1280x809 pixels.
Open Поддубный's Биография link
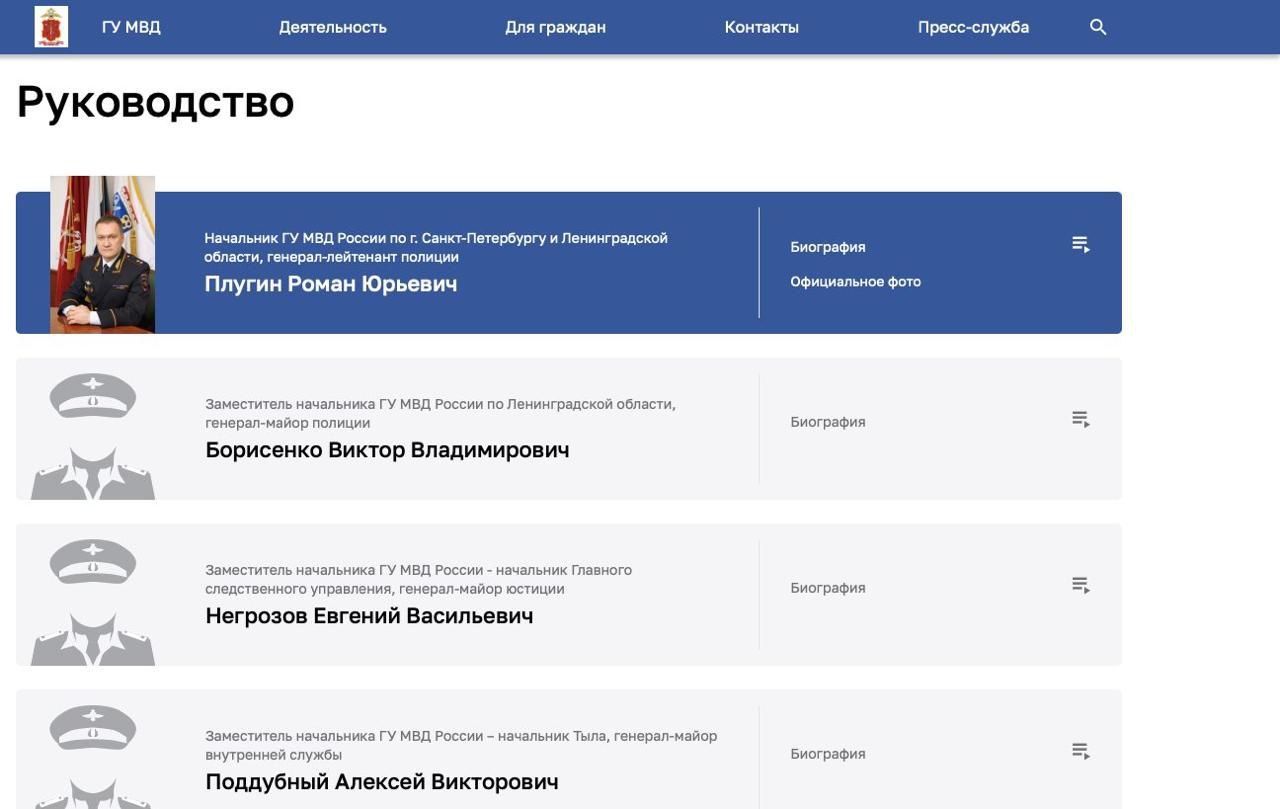pyautogui.click(x=827, y=753)
